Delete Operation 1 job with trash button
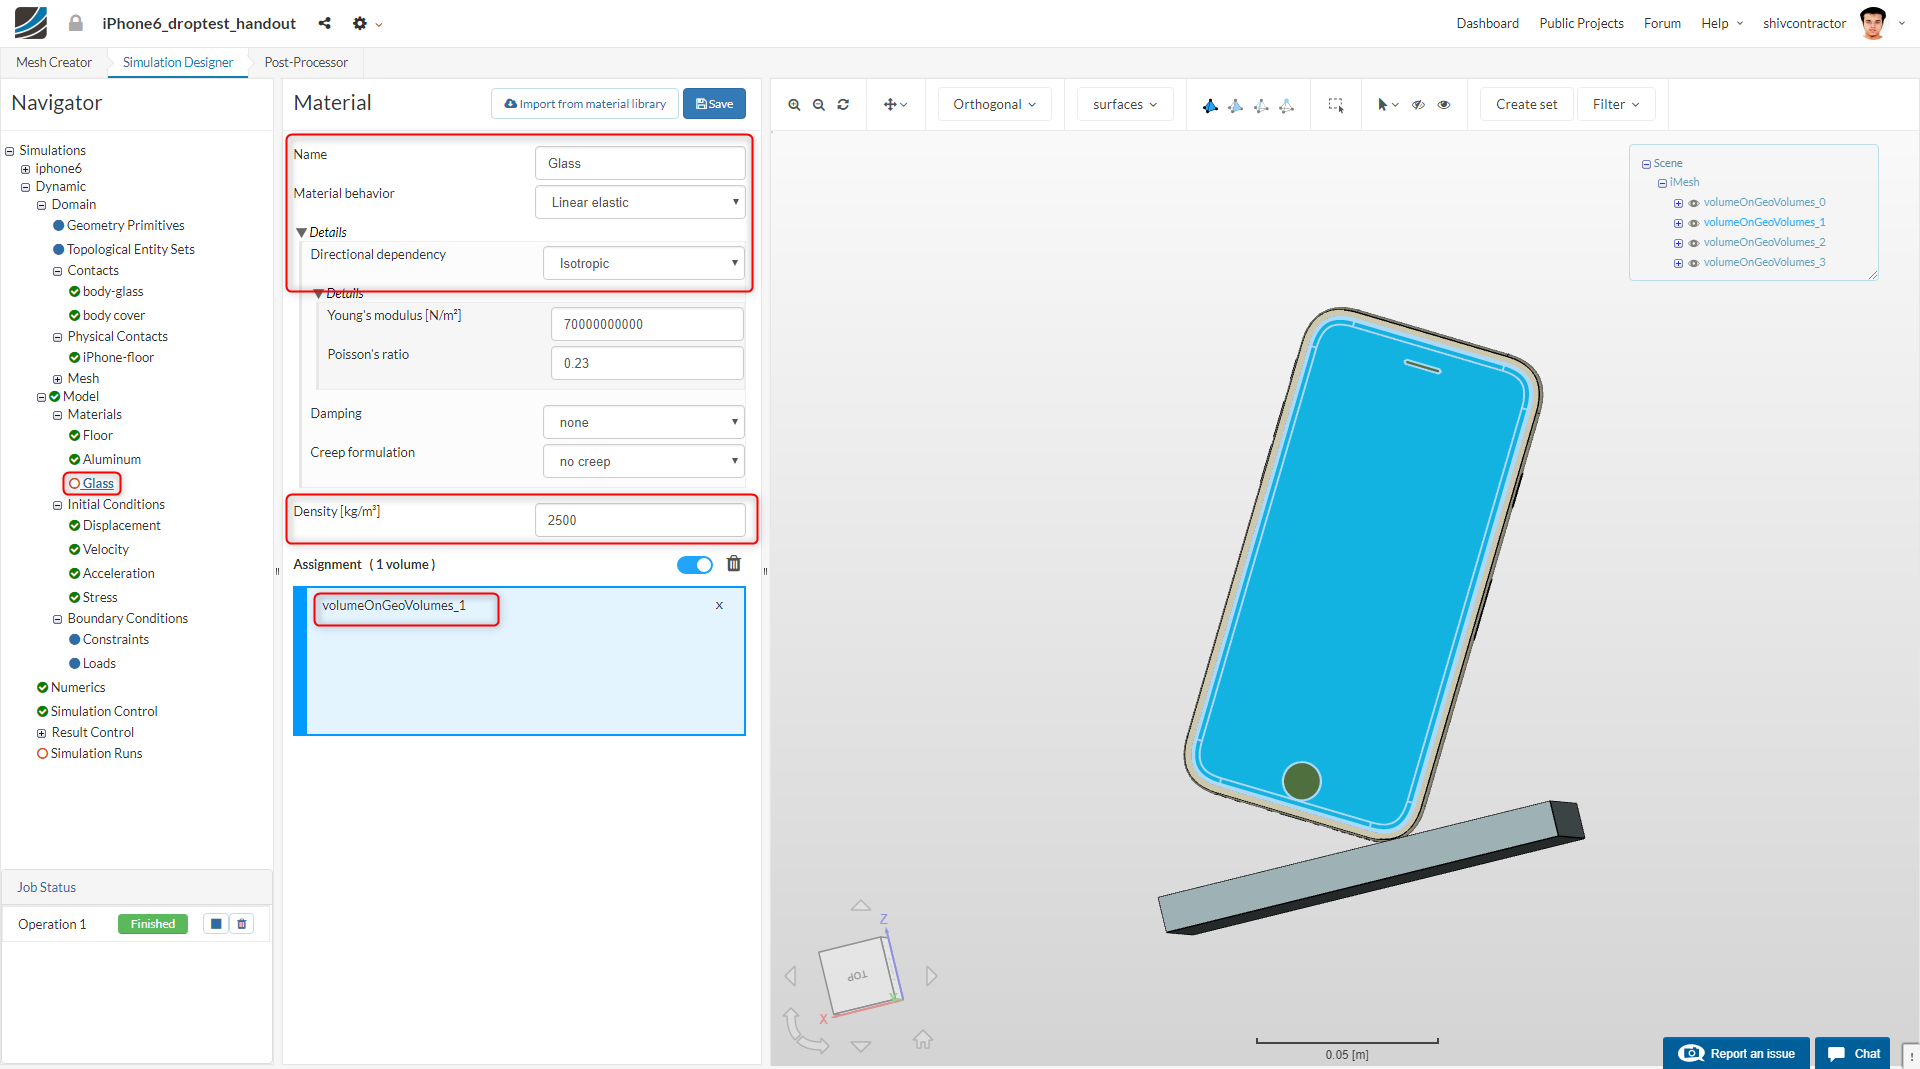 click(242, 924)
